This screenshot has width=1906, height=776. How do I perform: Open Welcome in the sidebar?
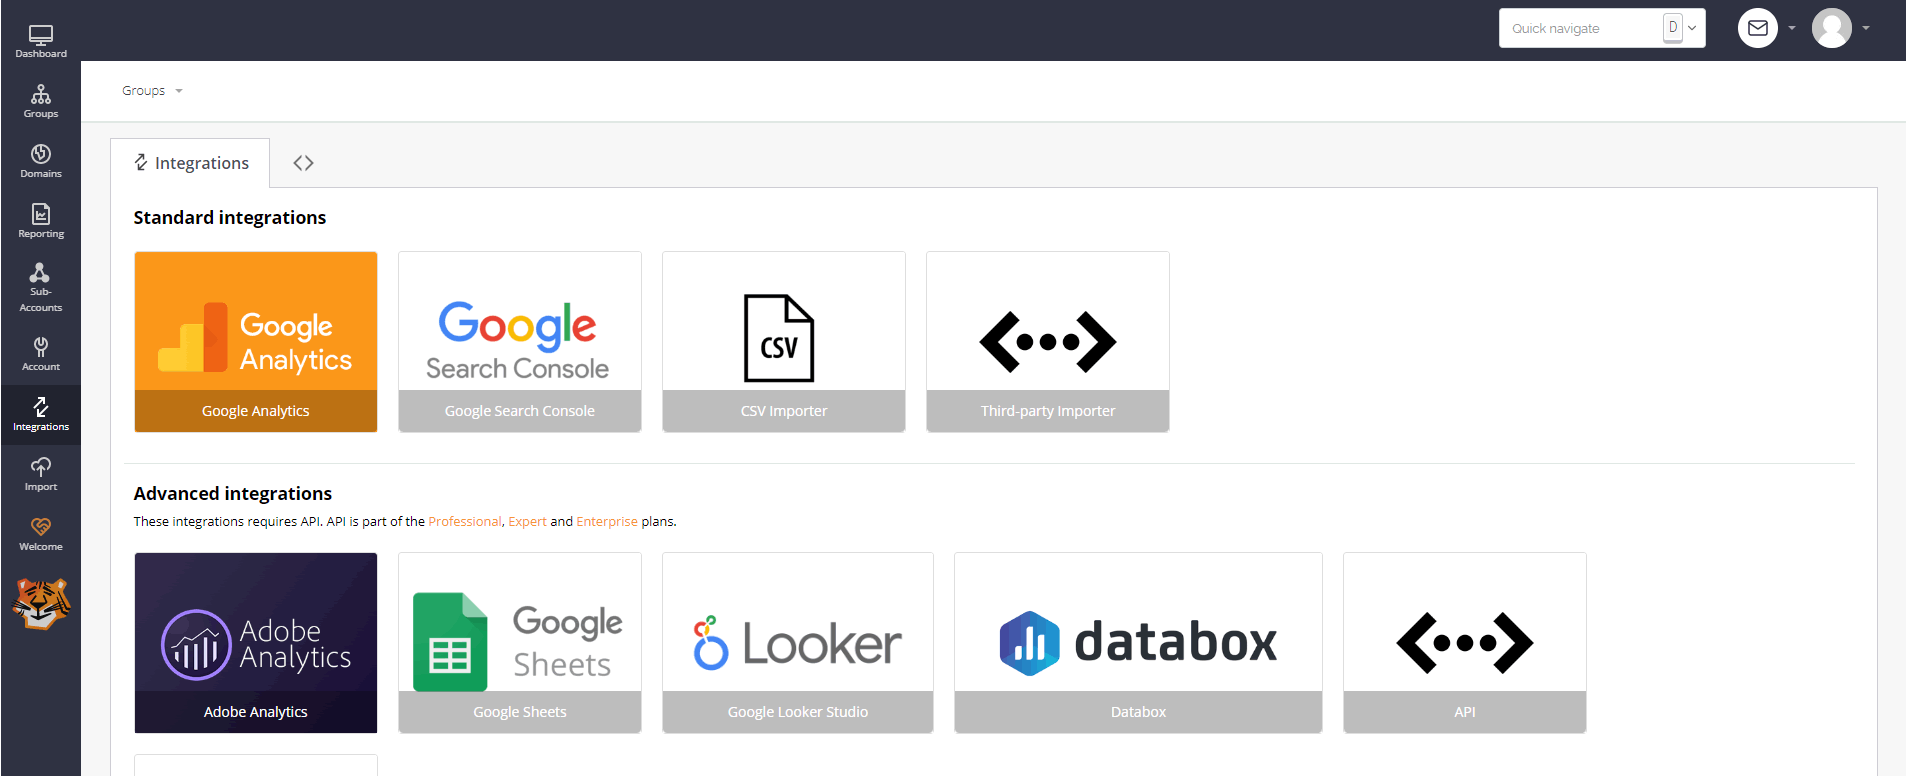(41, 534)
